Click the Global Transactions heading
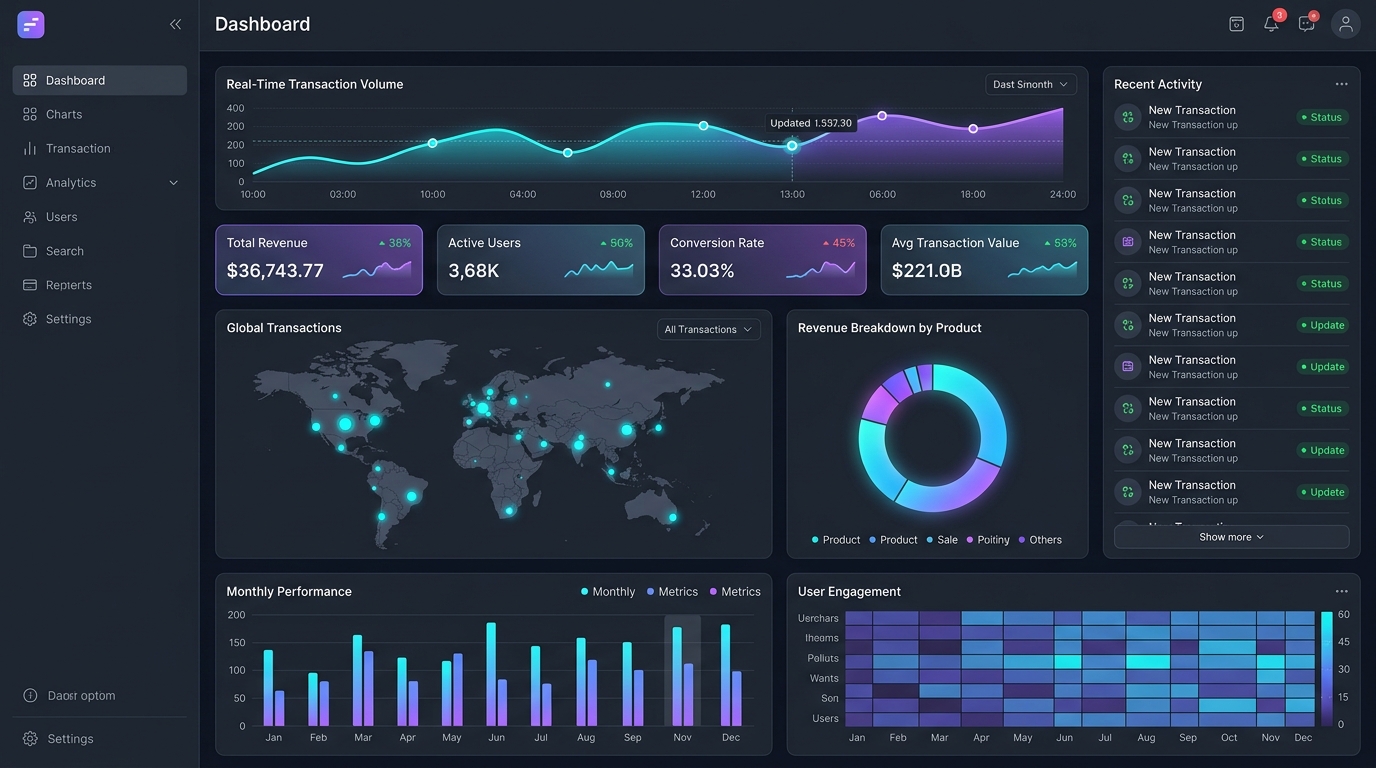 (284, 328)
